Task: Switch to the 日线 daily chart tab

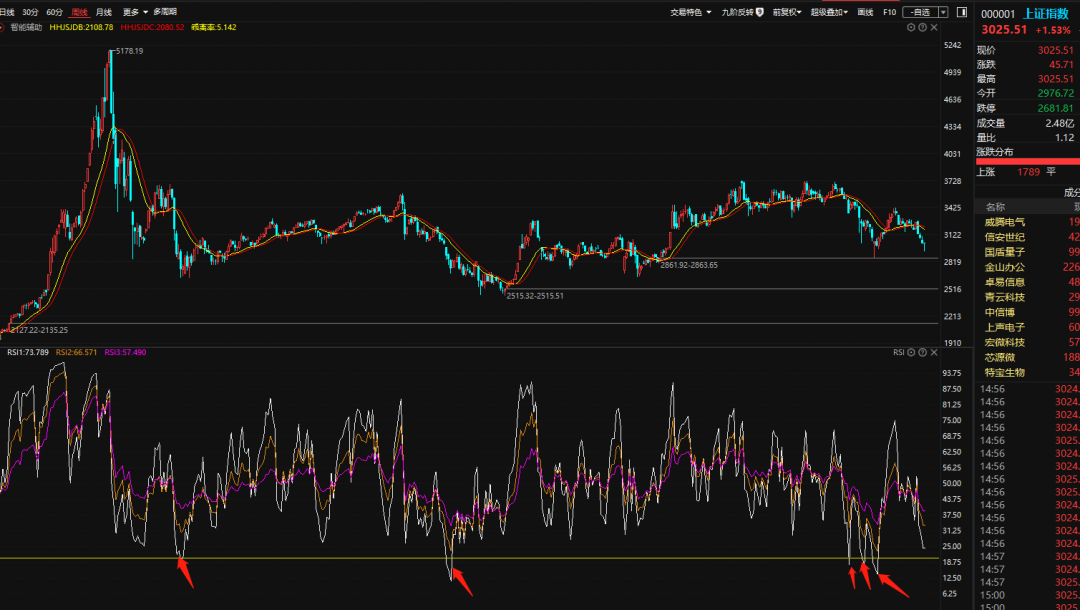Action: tap(7, 12)
